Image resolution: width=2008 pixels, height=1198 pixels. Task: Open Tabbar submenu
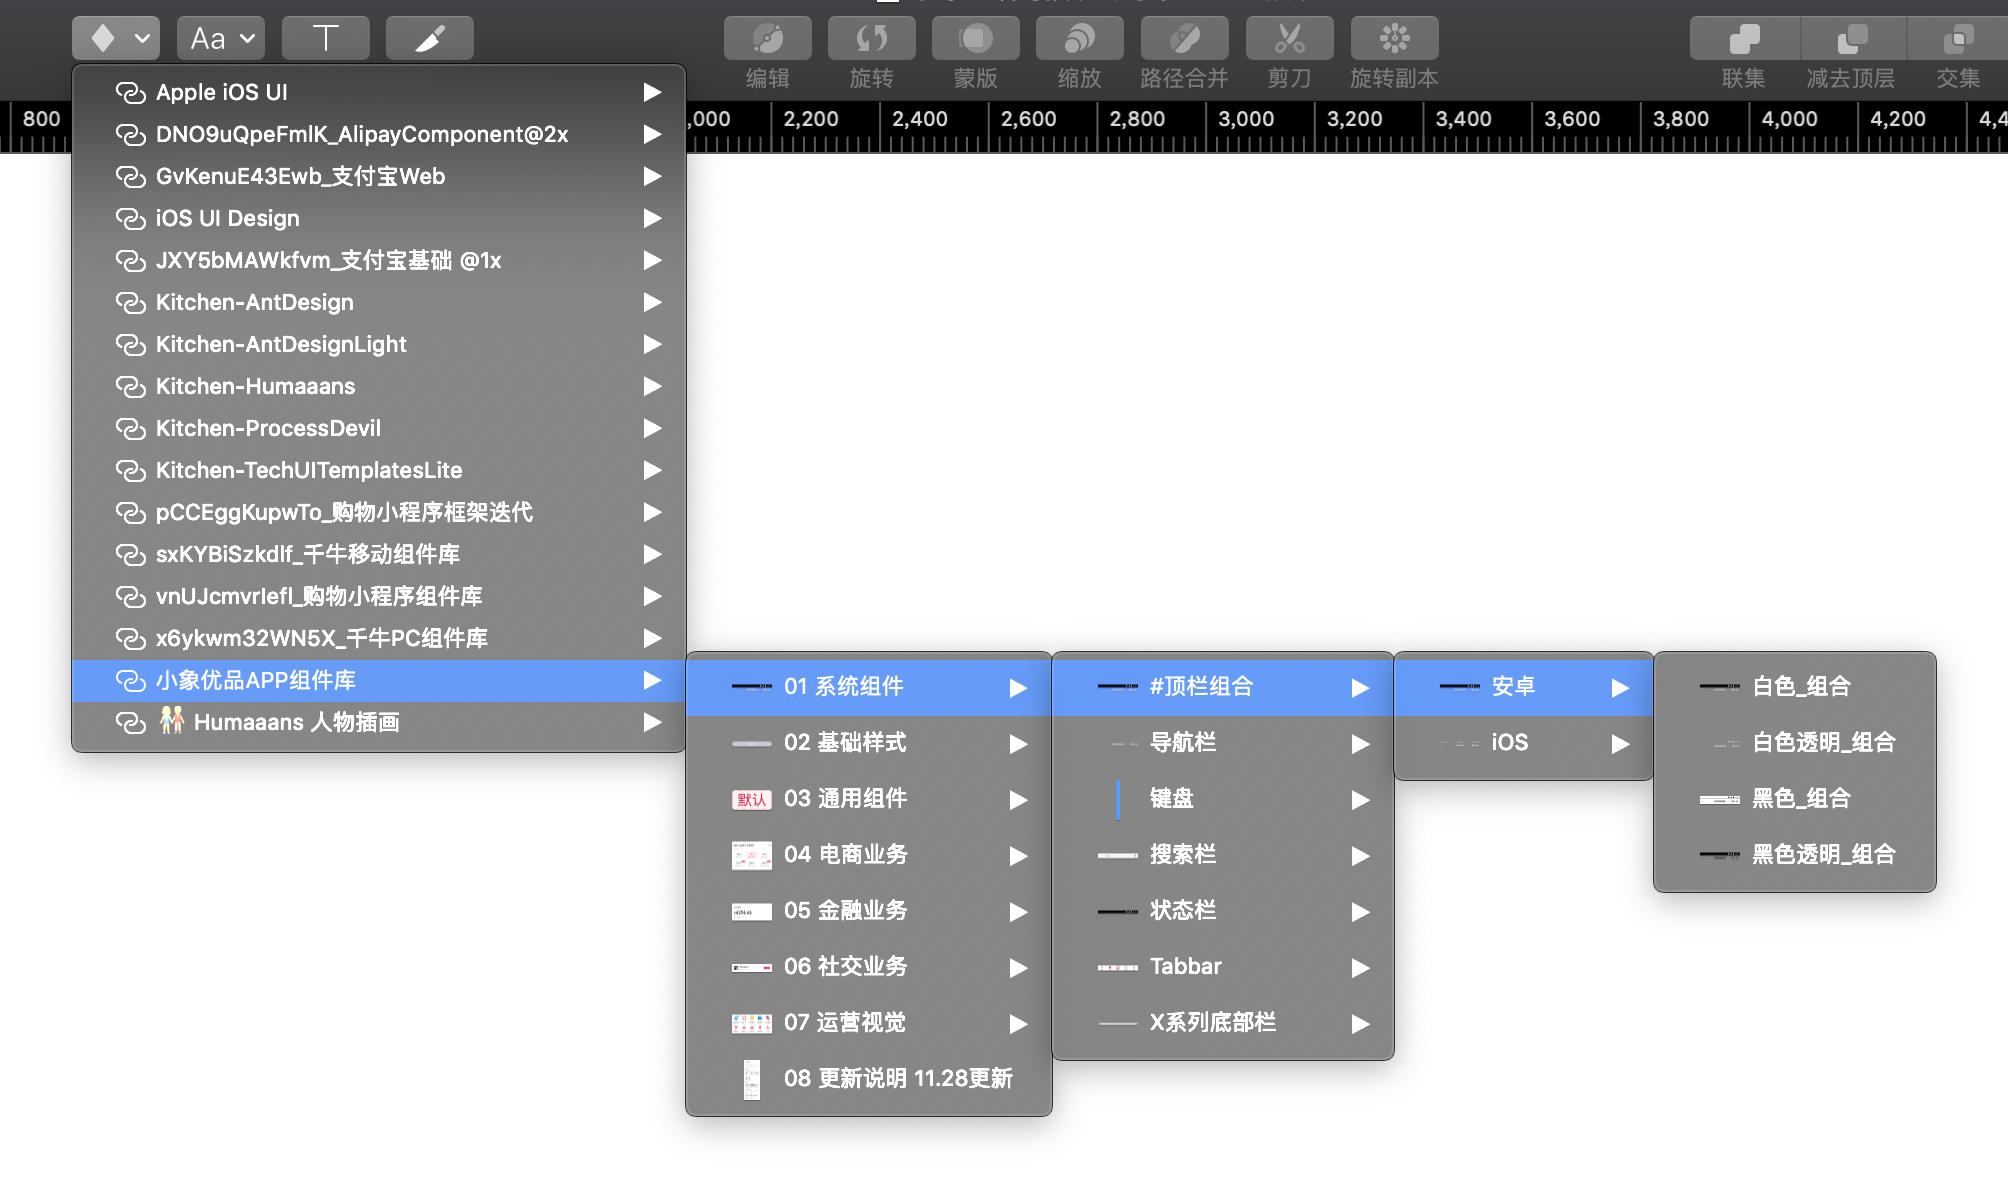click(1222, 967)
